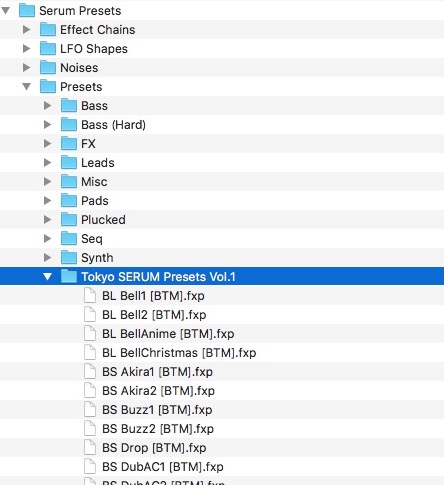Click the BL BellChristmas file icon
444x485 pixels.
pos(90,353)
